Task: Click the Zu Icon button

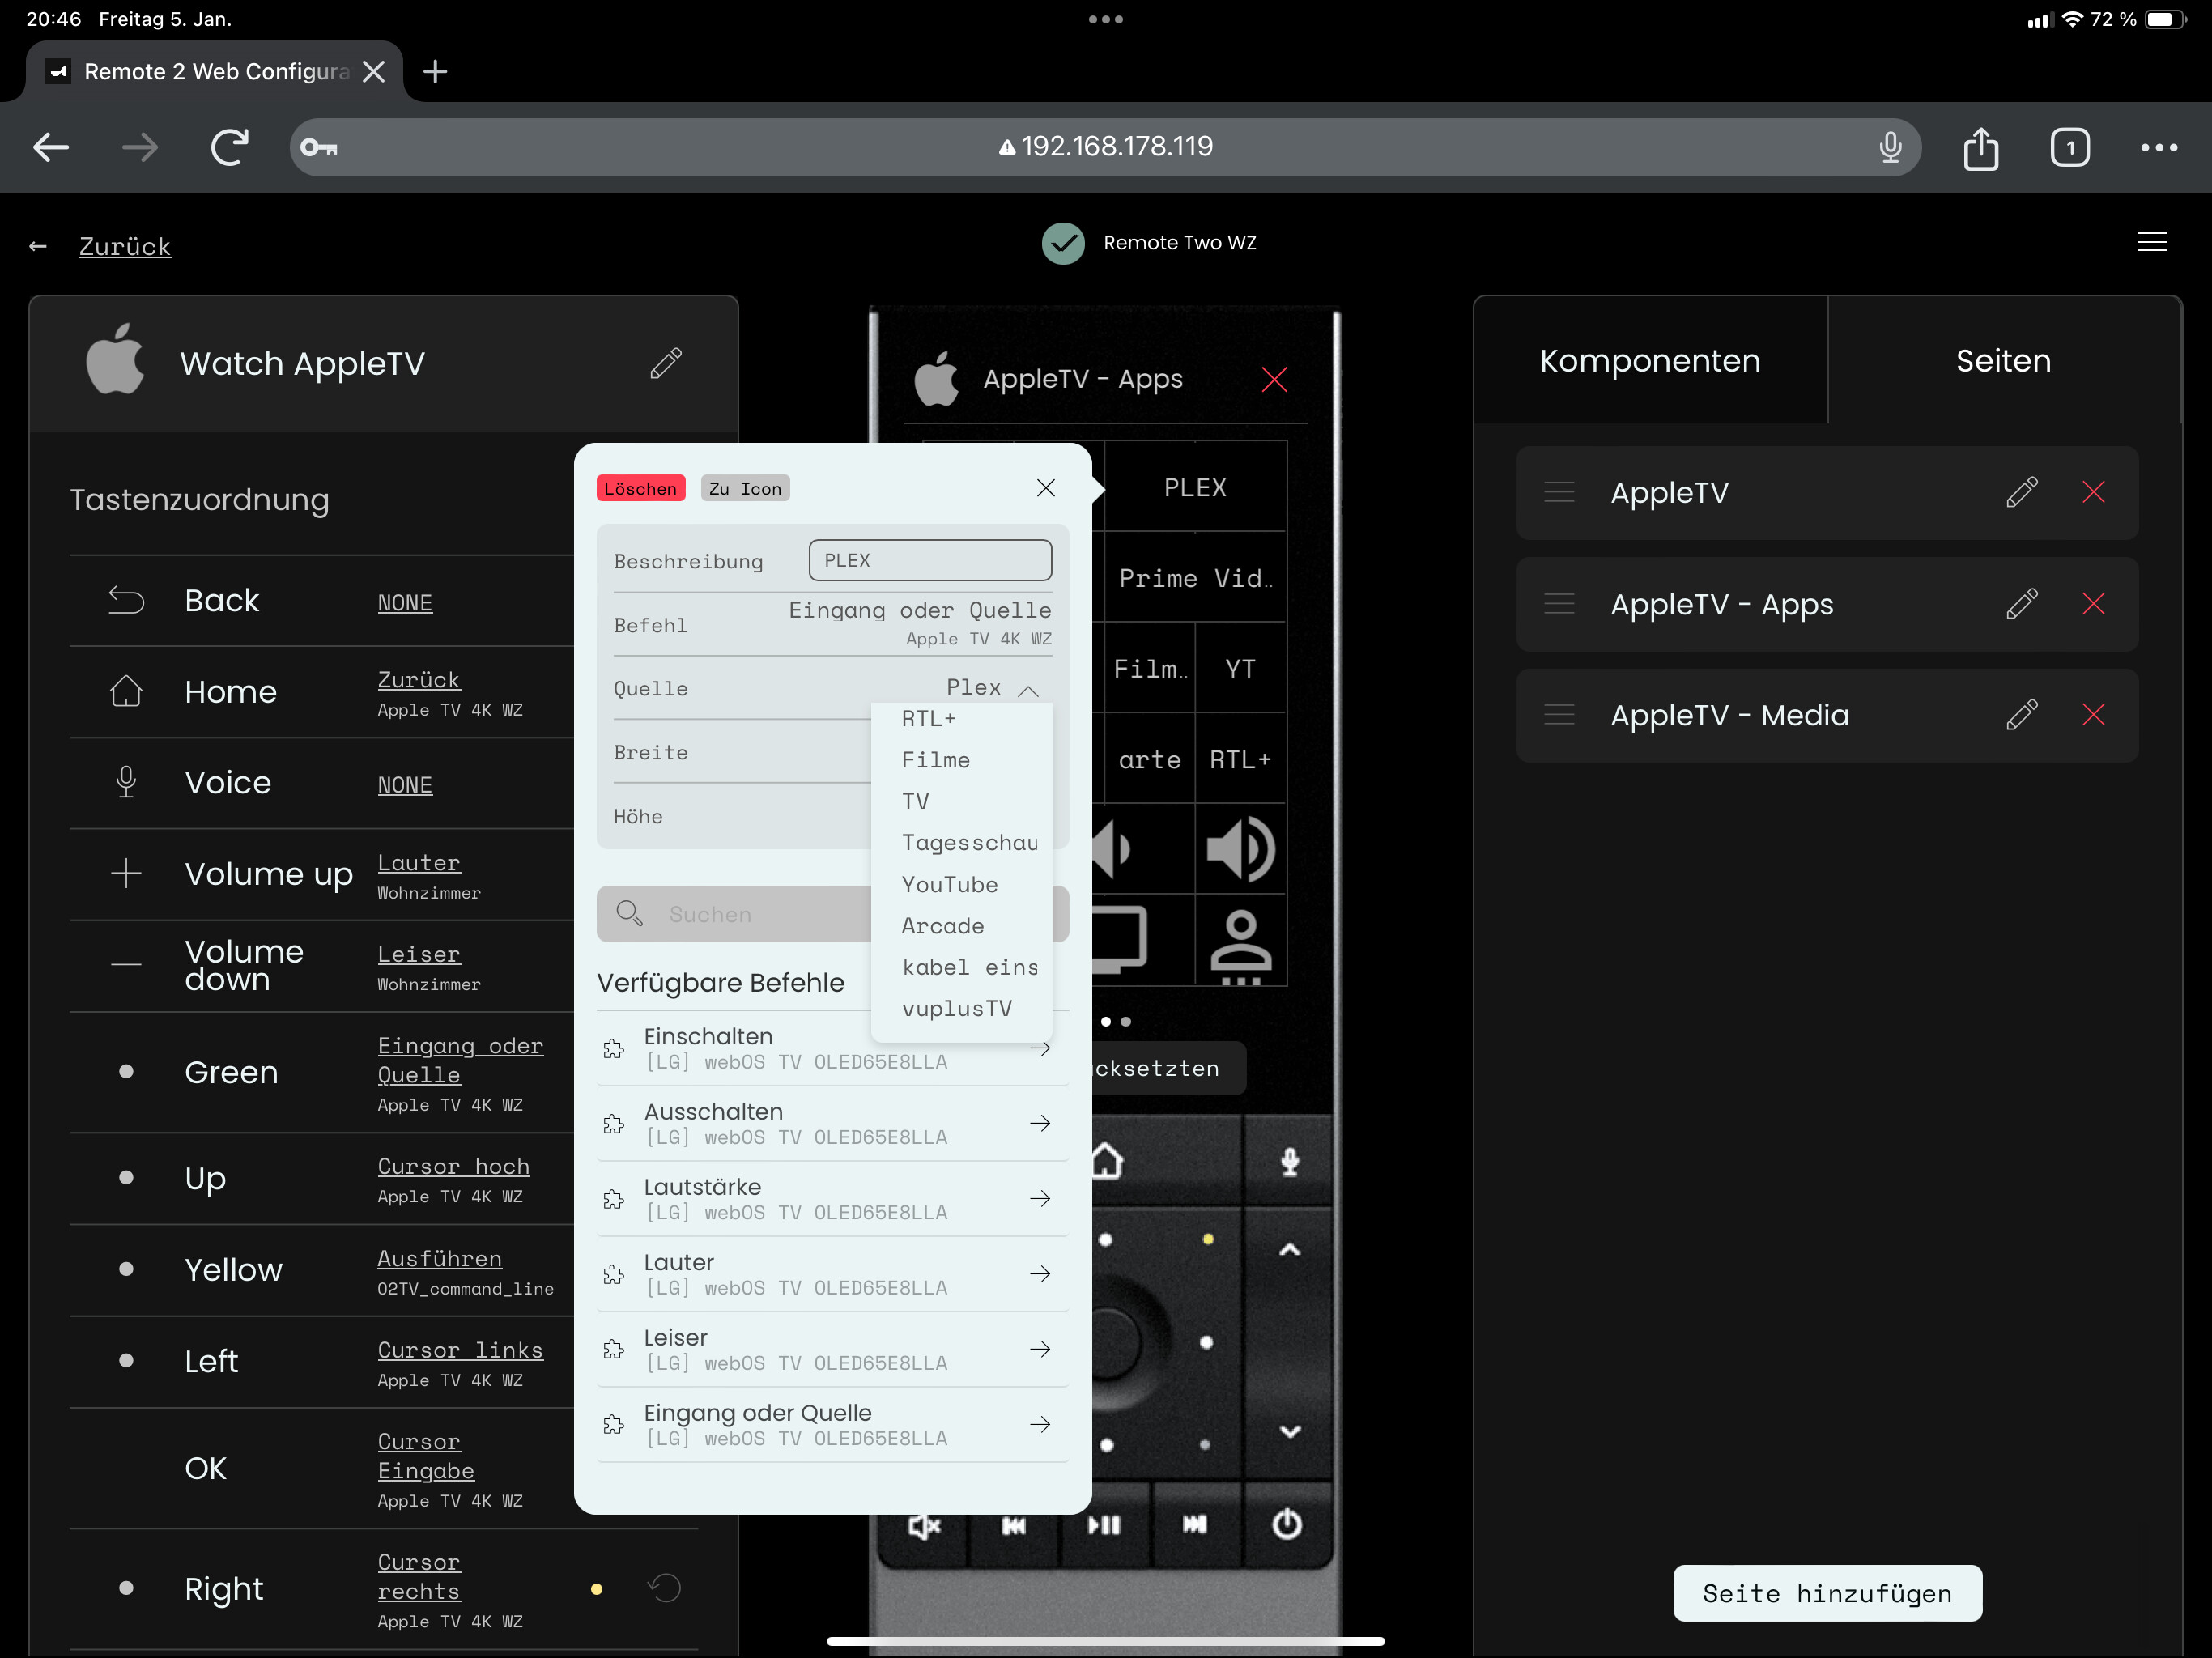Action: click(745, 488)
